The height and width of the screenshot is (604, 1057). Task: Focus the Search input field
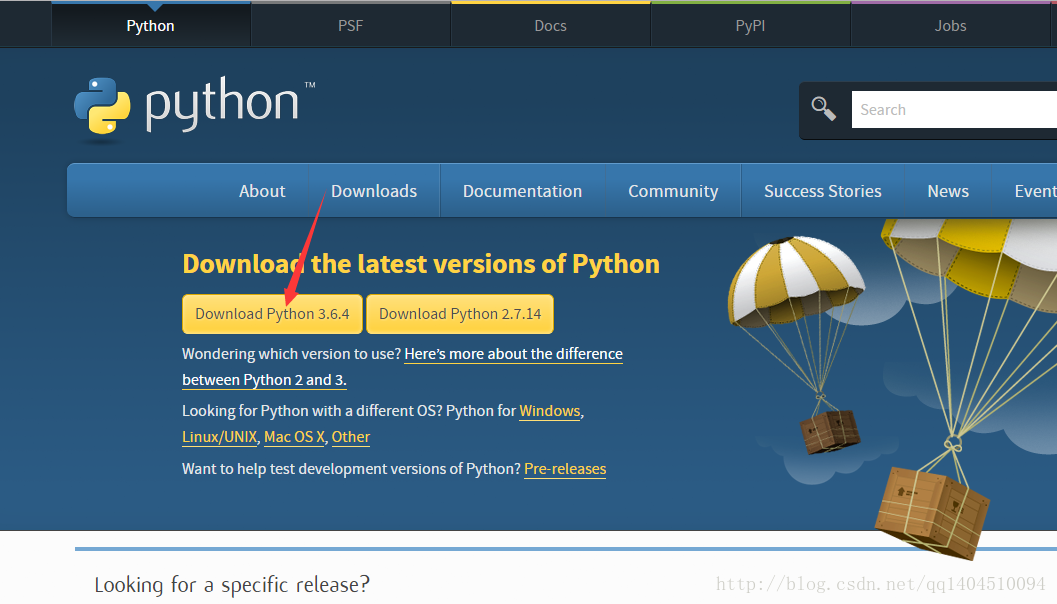point(954,110)
